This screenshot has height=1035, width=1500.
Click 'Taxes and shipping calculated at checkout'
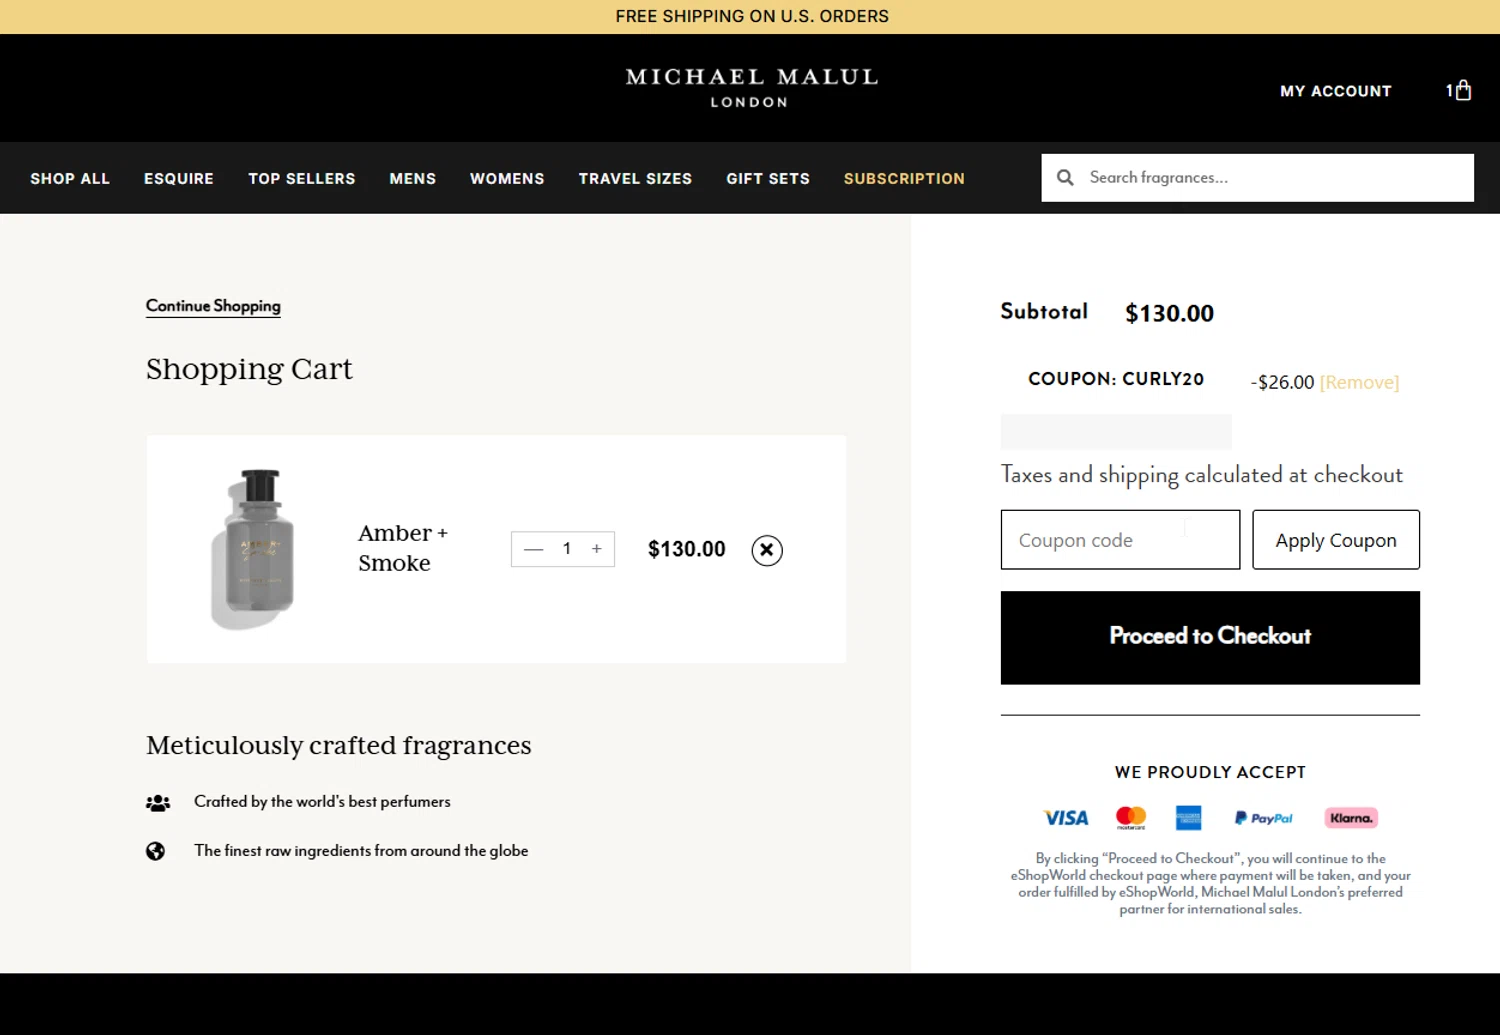[x=1202, y=475]
